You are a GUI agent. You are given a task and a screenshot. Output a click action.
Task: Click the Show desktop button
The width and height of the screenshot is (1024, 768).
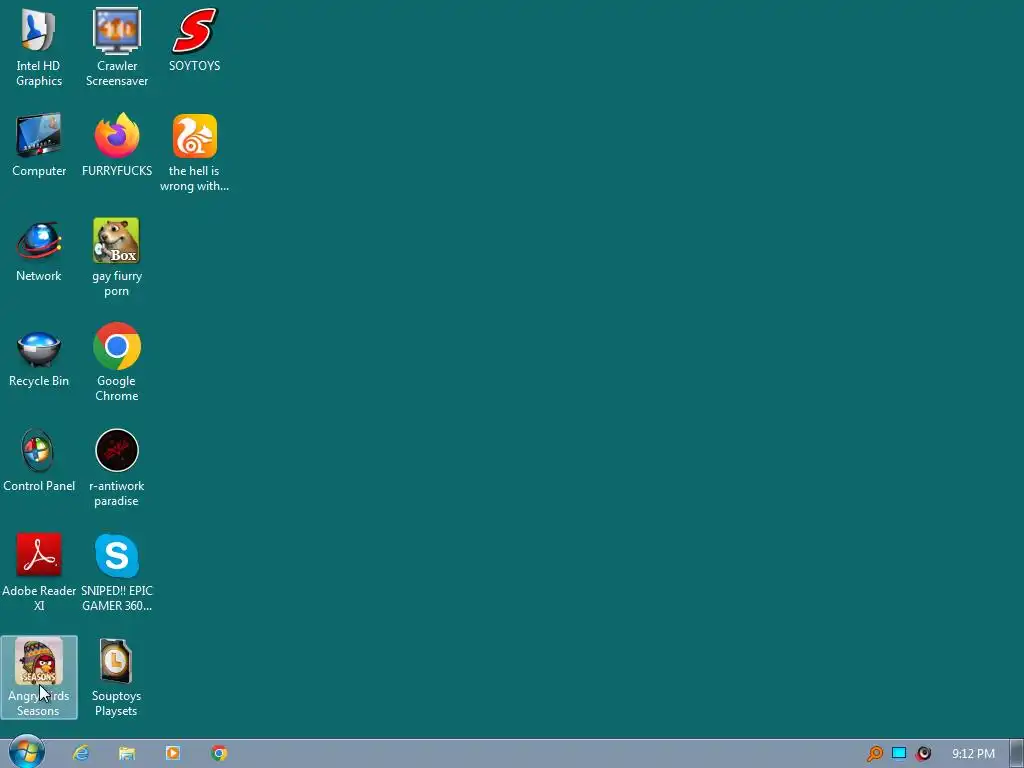tap(1017, 754)
